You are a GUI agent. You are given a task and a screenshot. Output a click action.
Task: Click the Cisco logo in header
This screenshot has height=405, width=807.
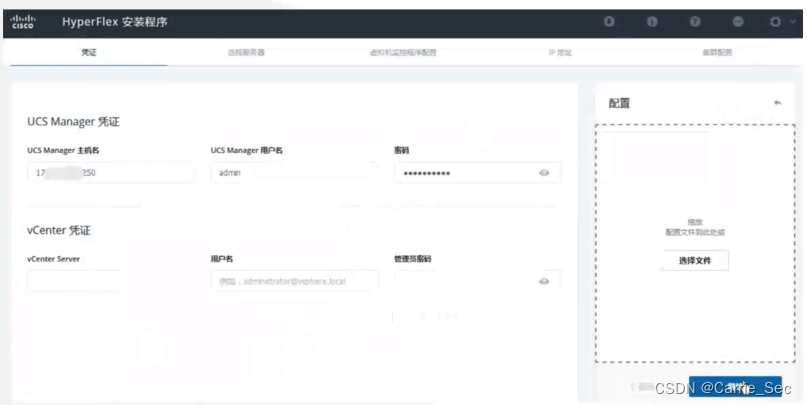(x=23, y=22)
